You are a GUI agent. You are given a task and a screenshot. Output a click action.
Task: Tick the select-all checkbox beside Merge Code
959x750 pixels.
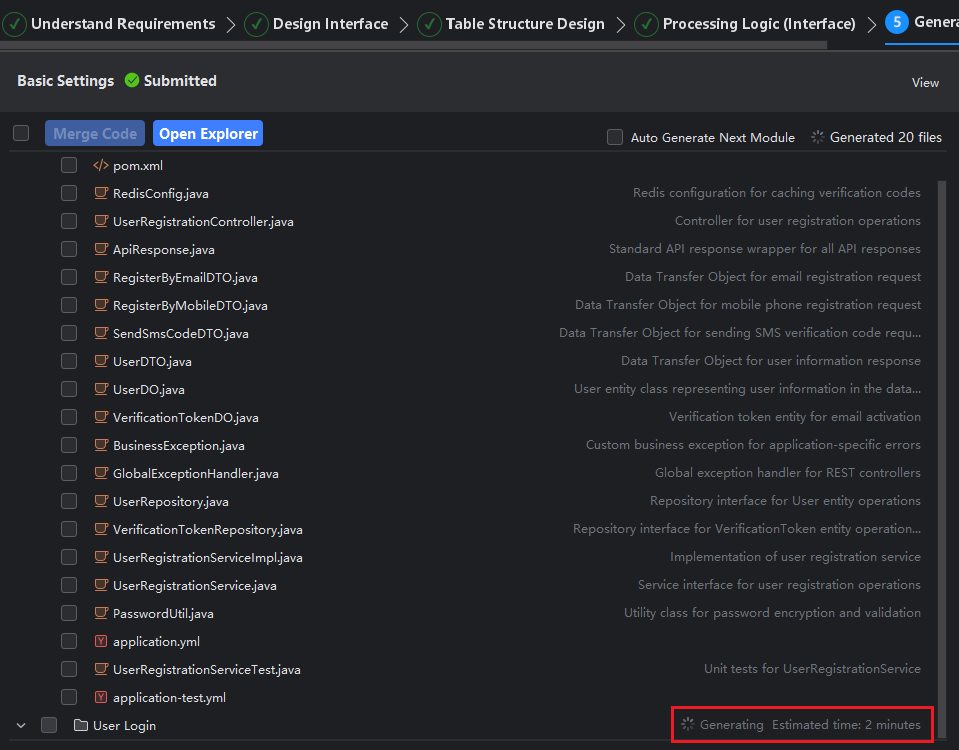(x=21, y=134)
